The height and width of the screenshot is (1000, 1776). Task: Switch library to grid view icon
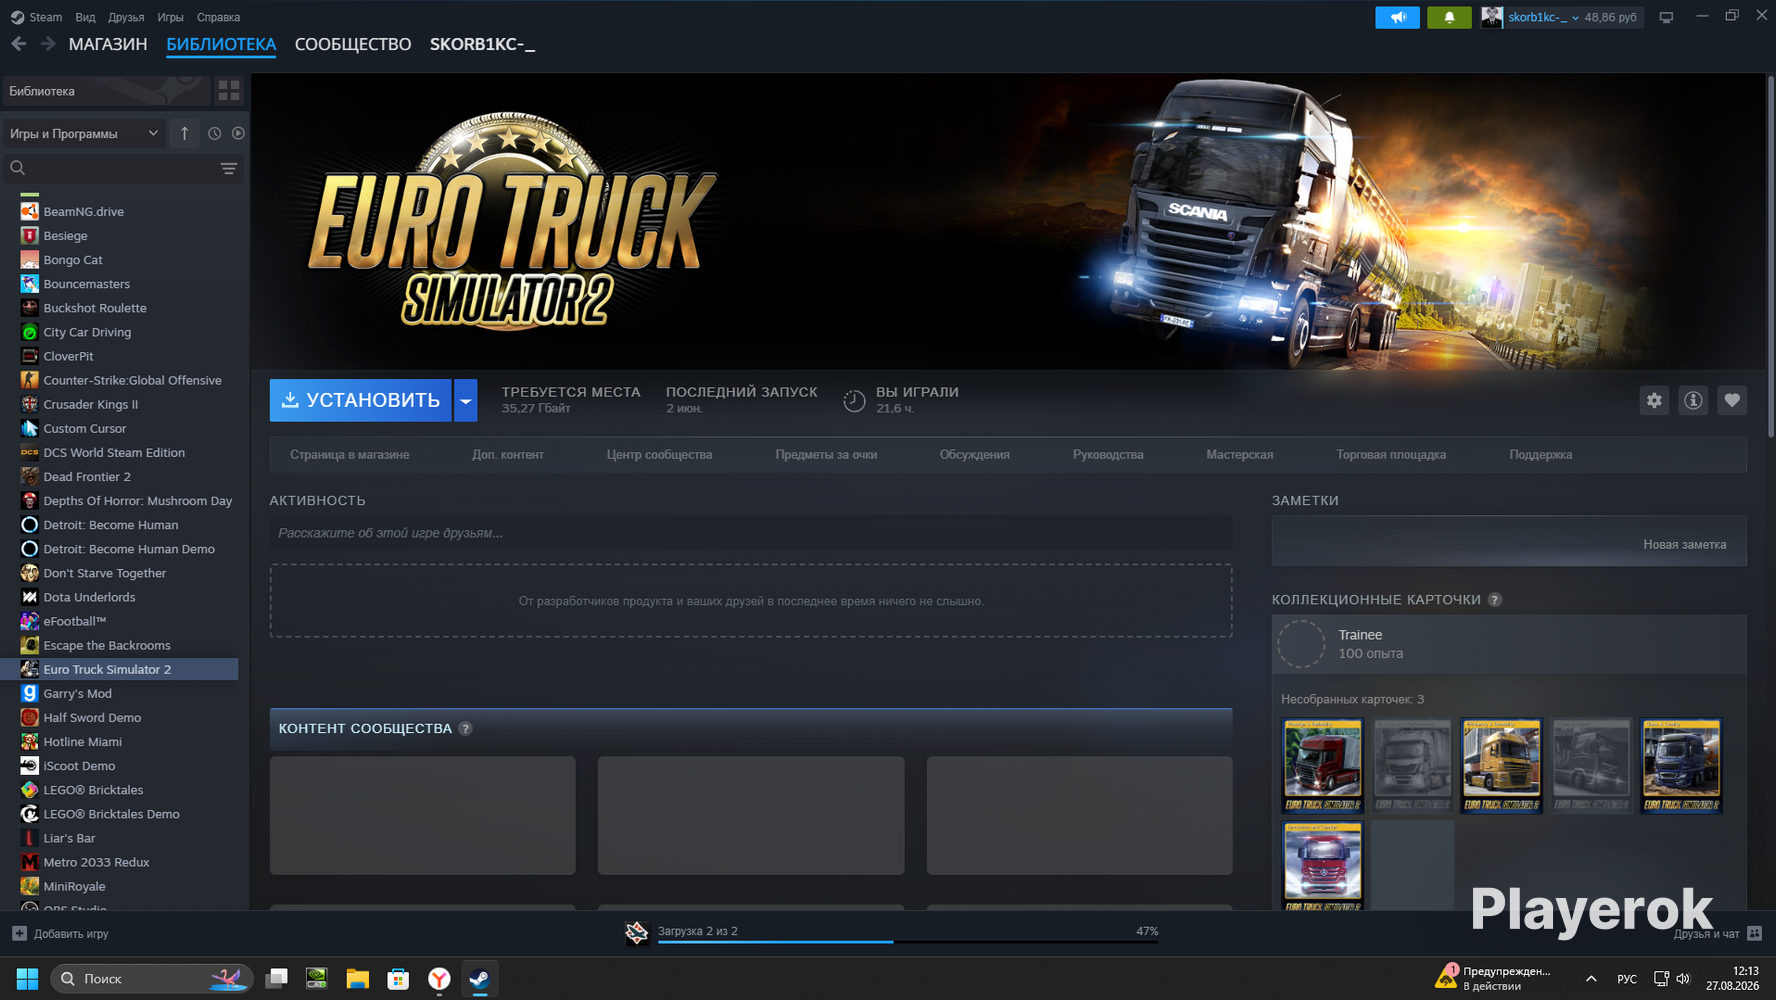point(229,91)
